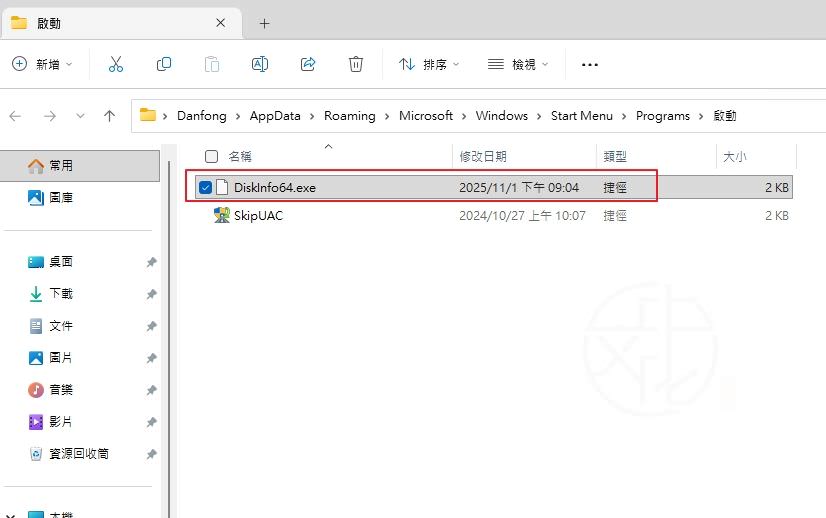The height and width of the screenshot is (518, 826).
Task: Open 資源回收筒 (Recycle Bin) in sidebar
Action: (x=80, y=454)
